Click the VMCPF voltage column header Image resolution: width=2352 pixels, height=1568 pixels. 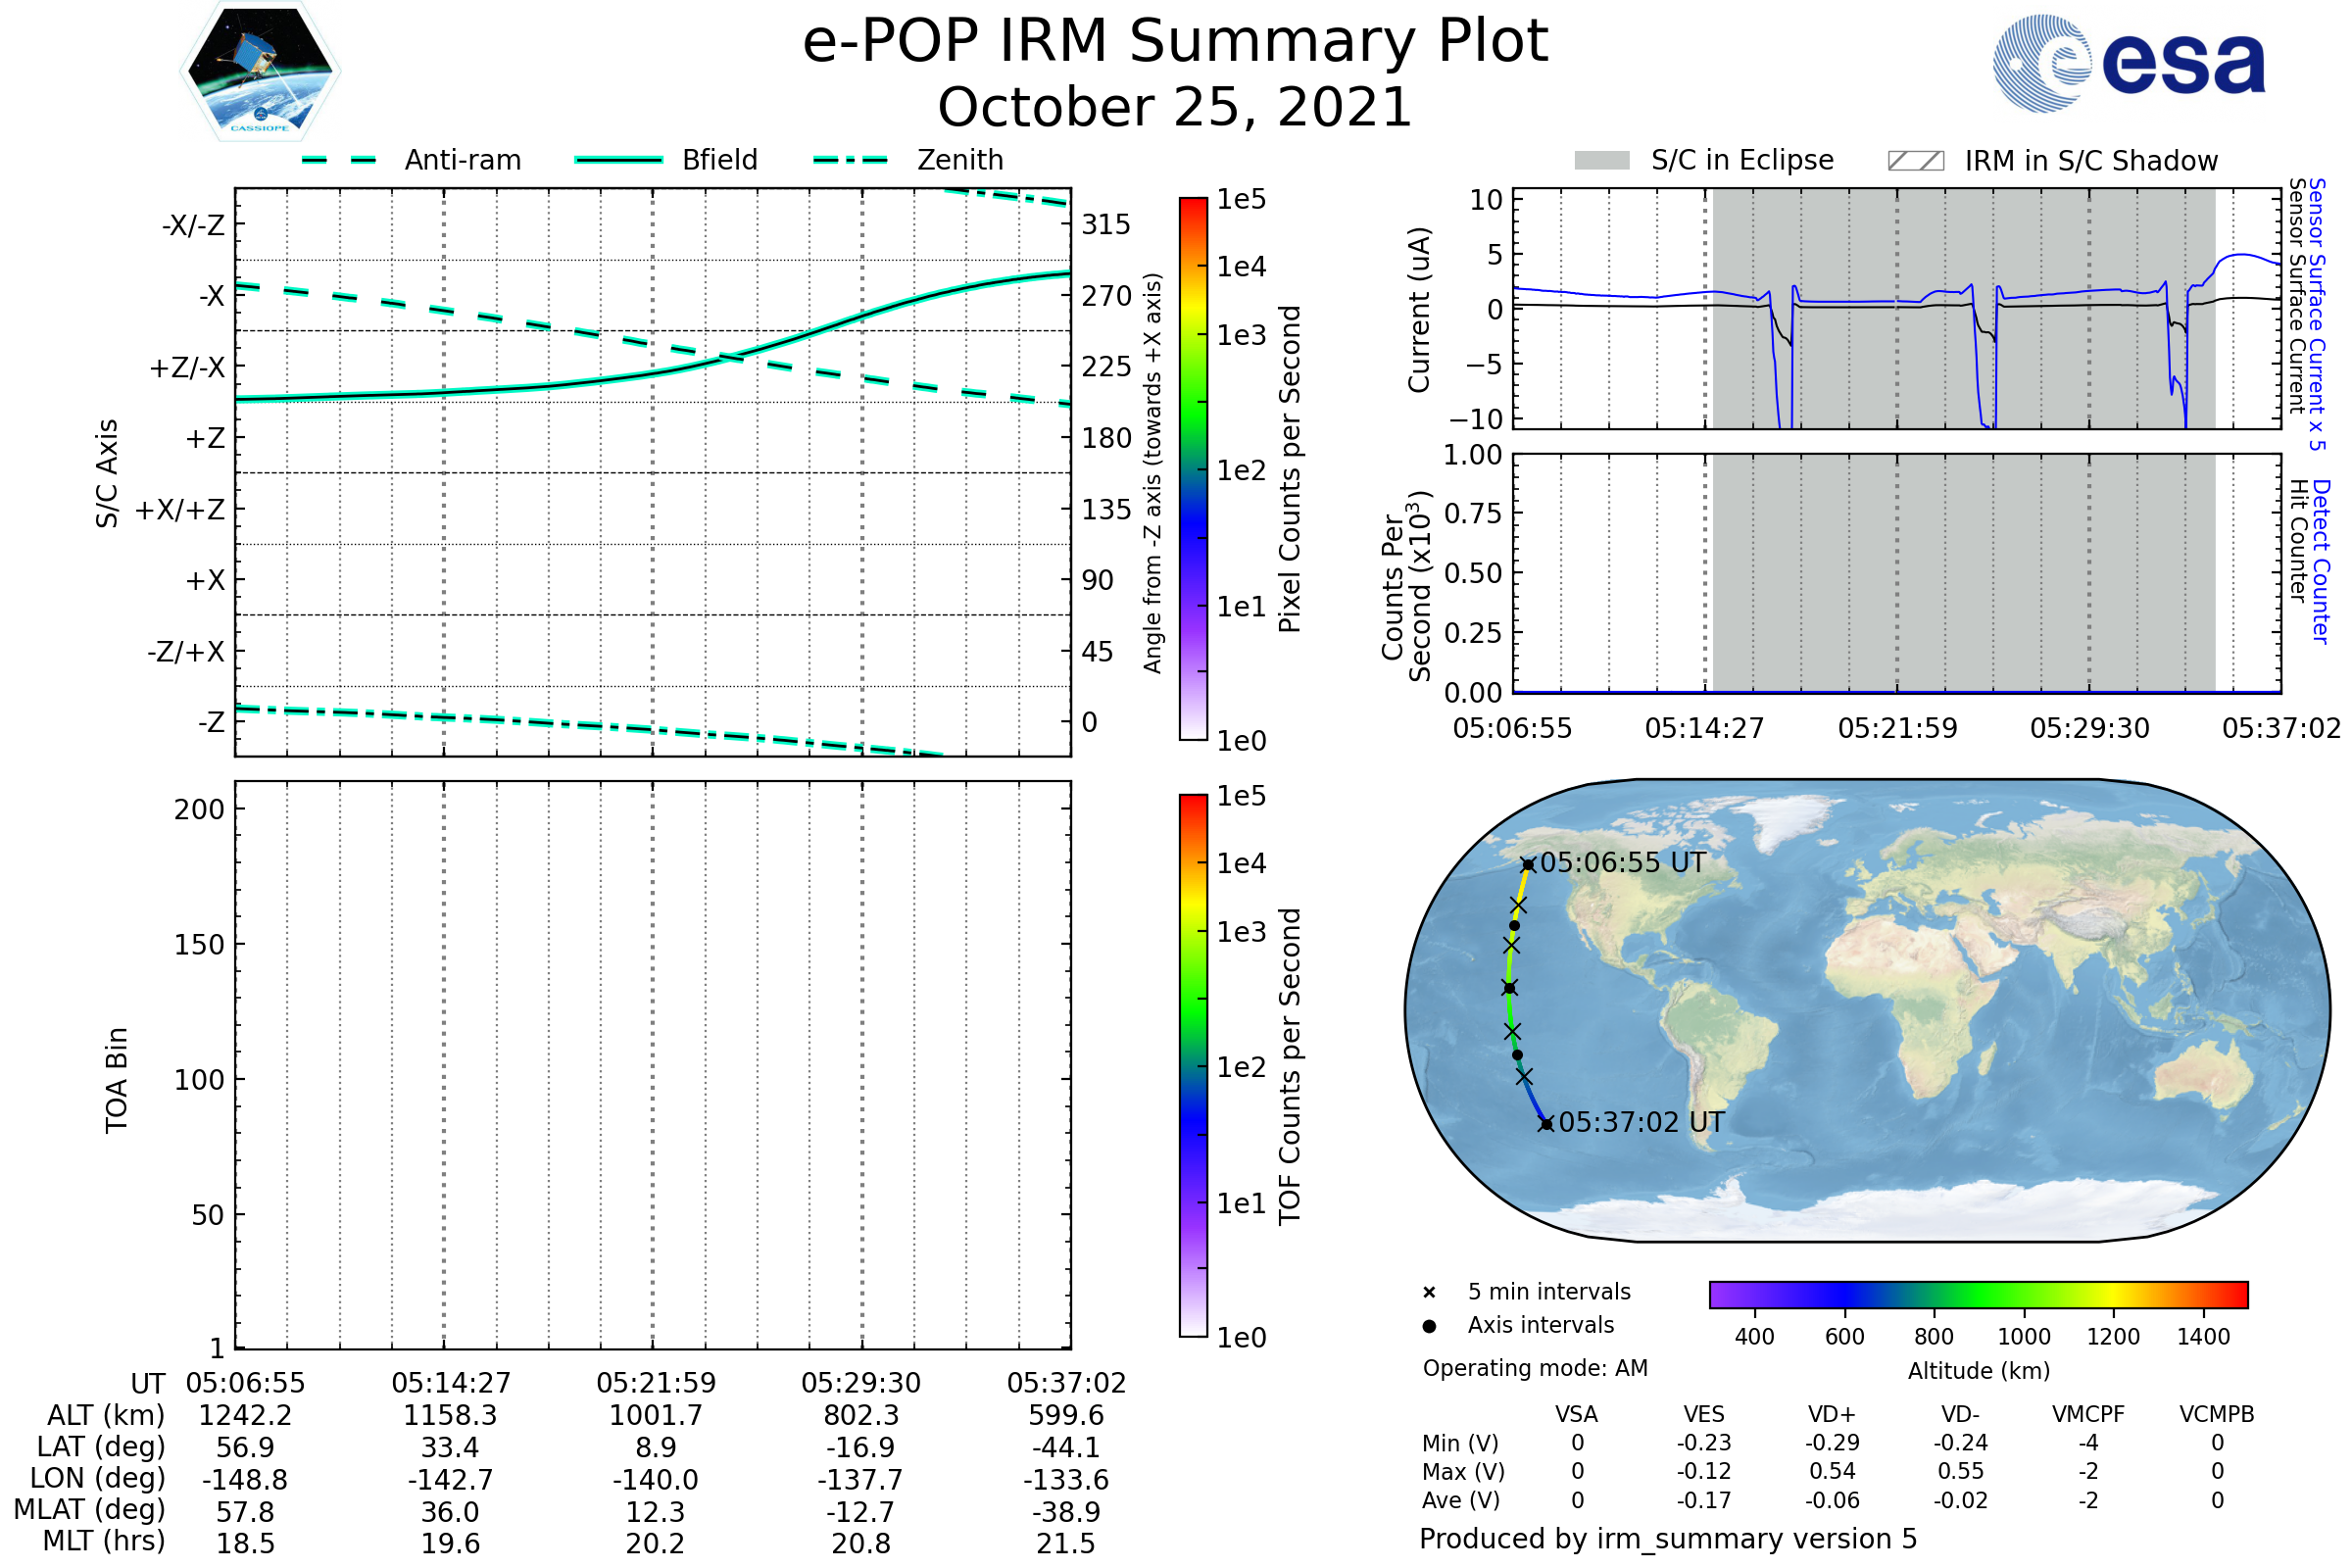tap(2088, 1414)
